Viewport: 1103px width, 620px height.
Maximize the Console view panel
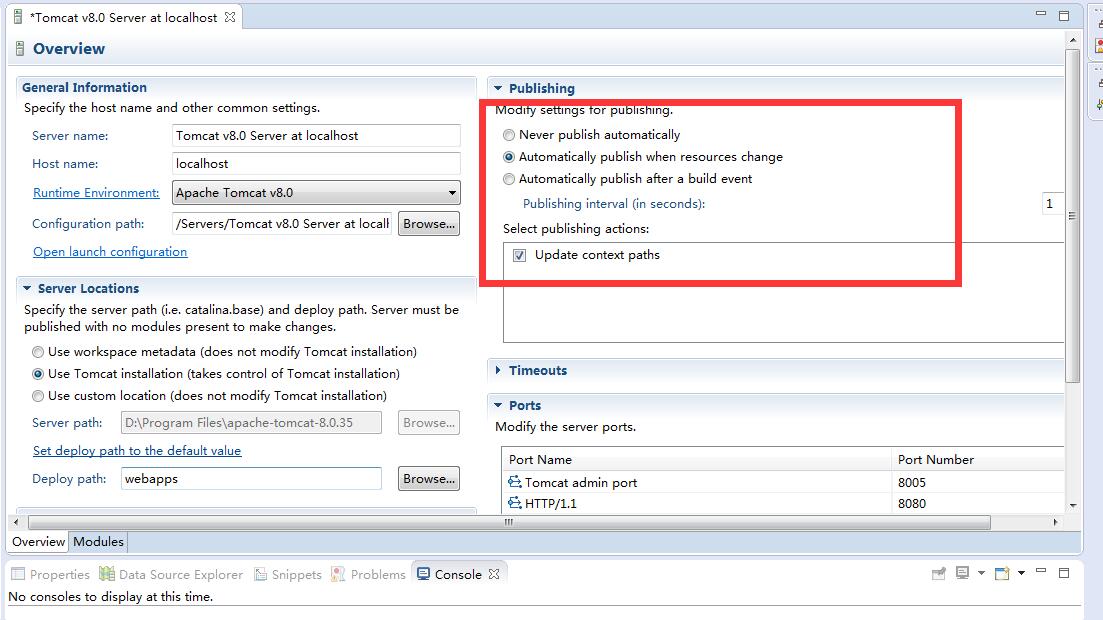pos(1064,573)
